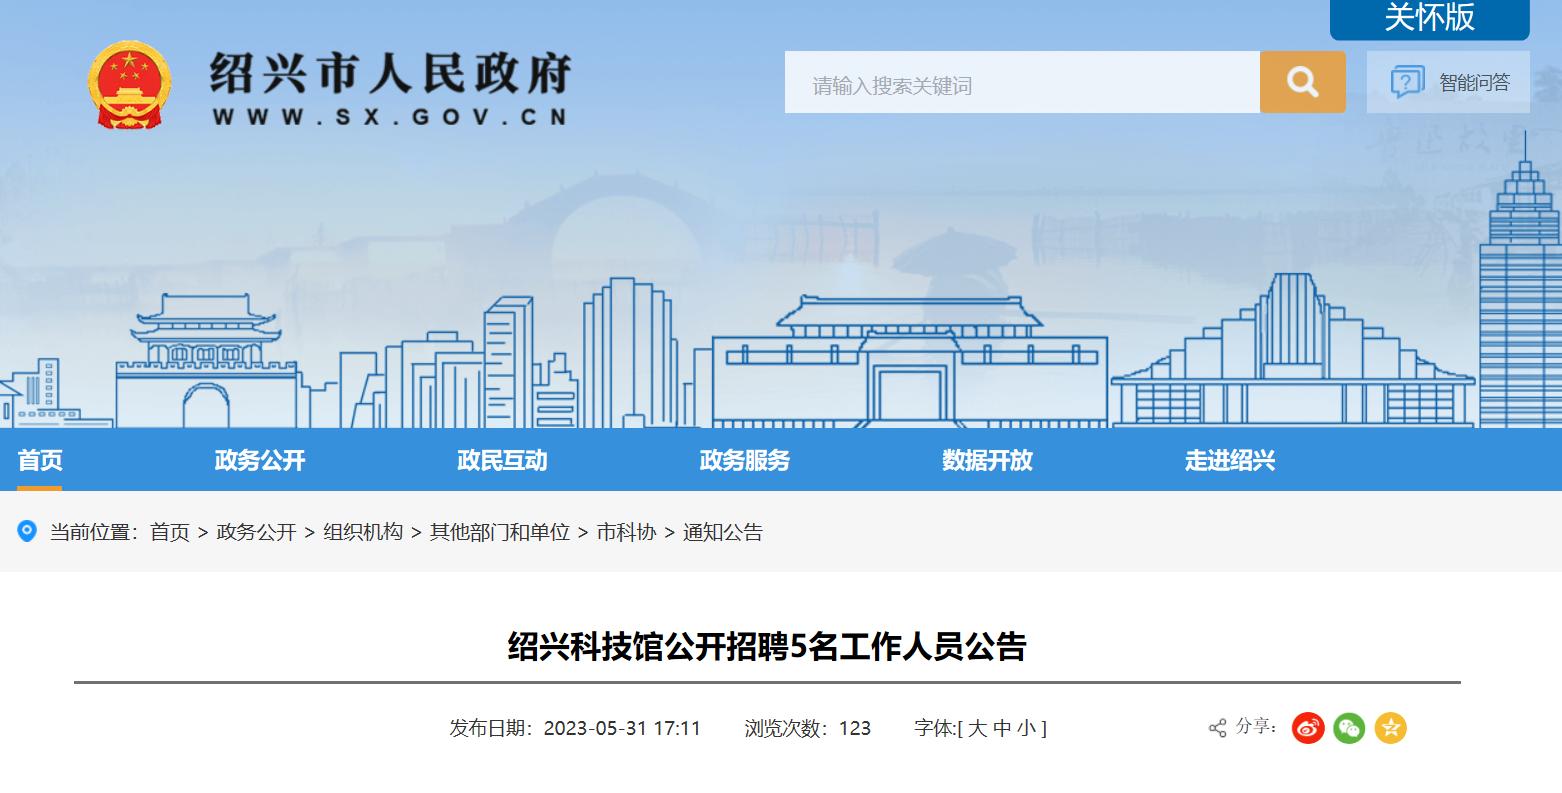Click the share arrow icon beside 分享
Screen dimensions: 1562x793
point(1217,728)
